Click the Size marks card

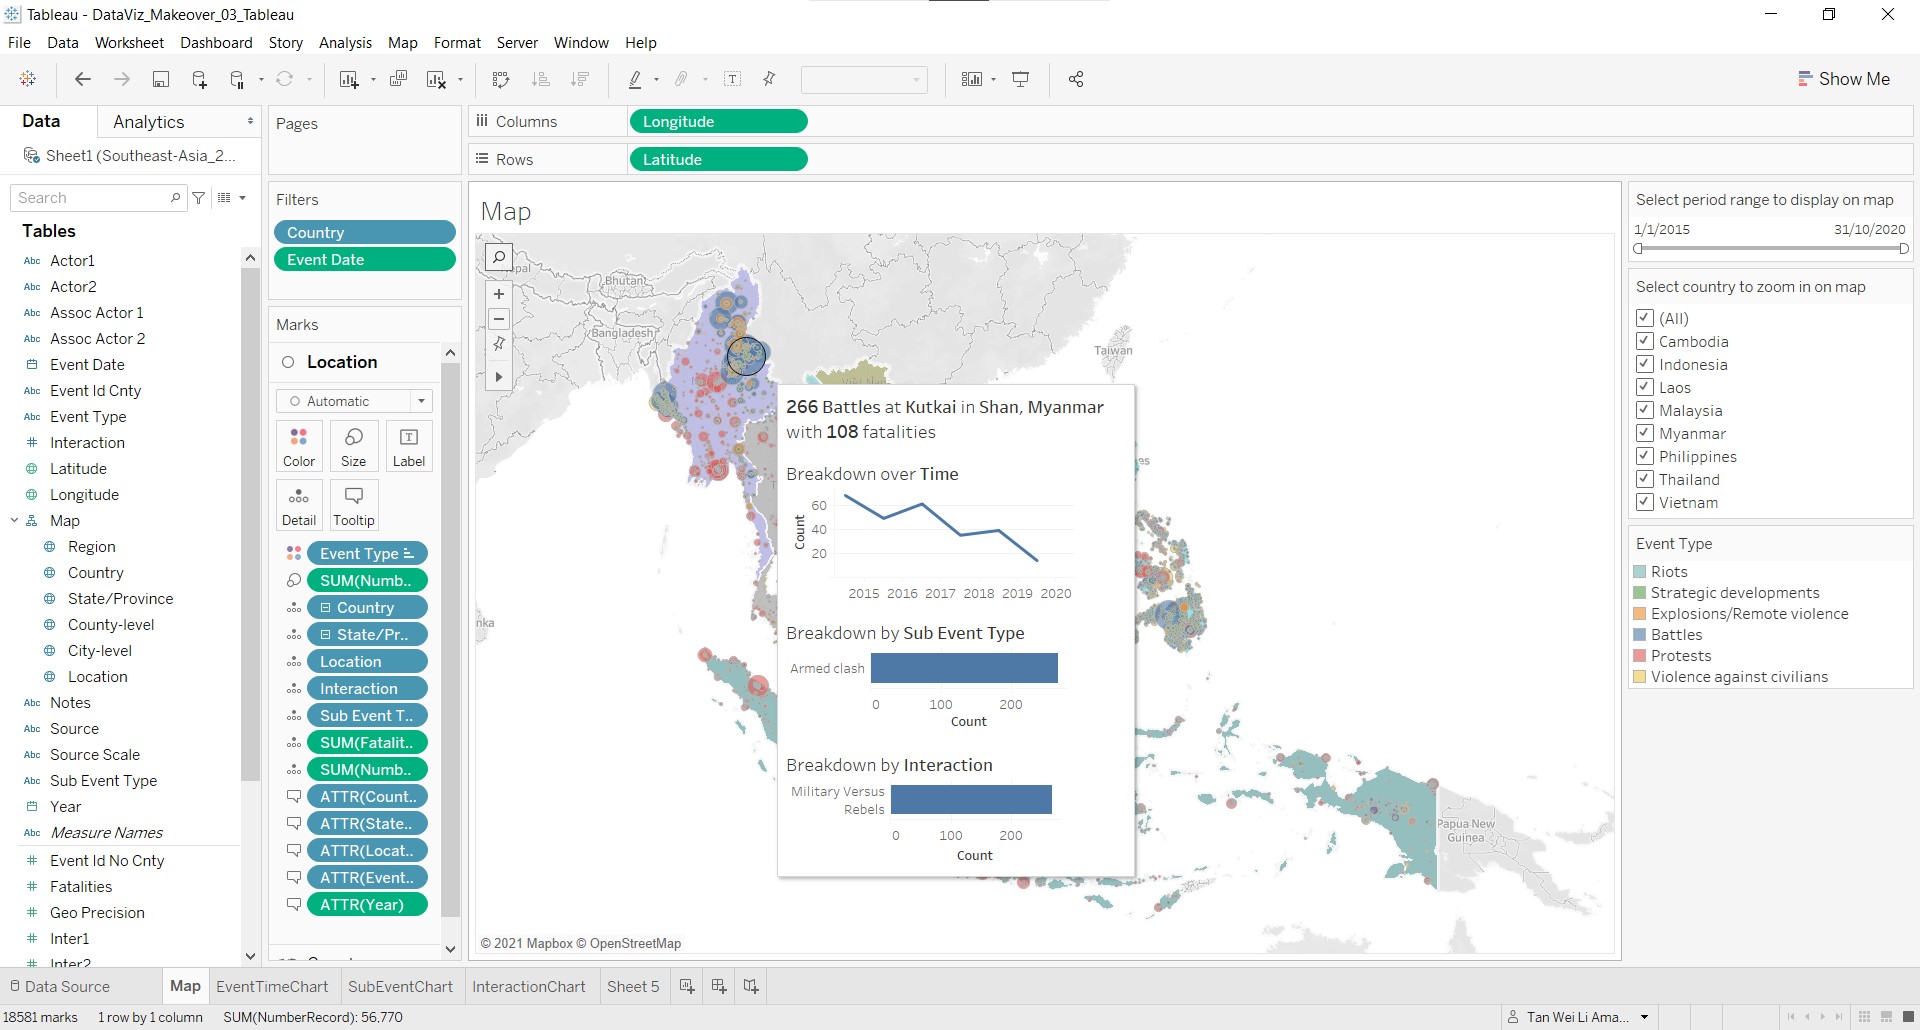353,446
